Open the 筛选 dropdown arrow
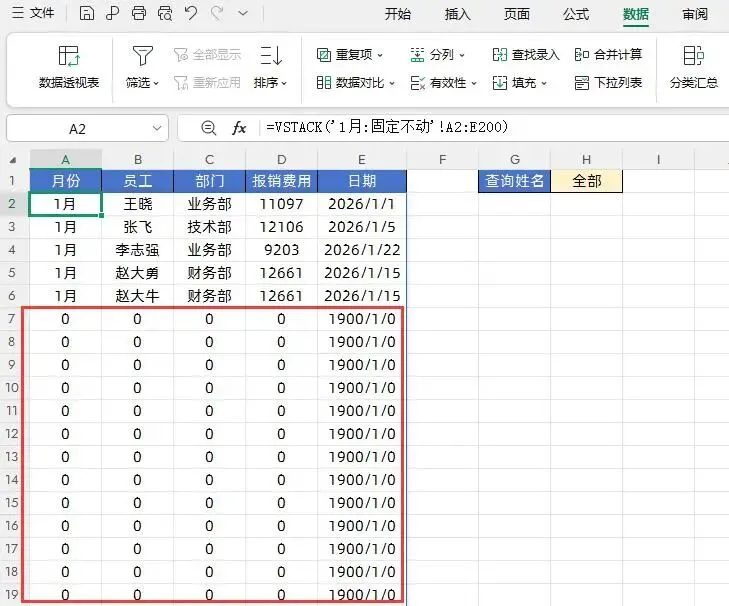The image size is (729, 606). (156, 83)
